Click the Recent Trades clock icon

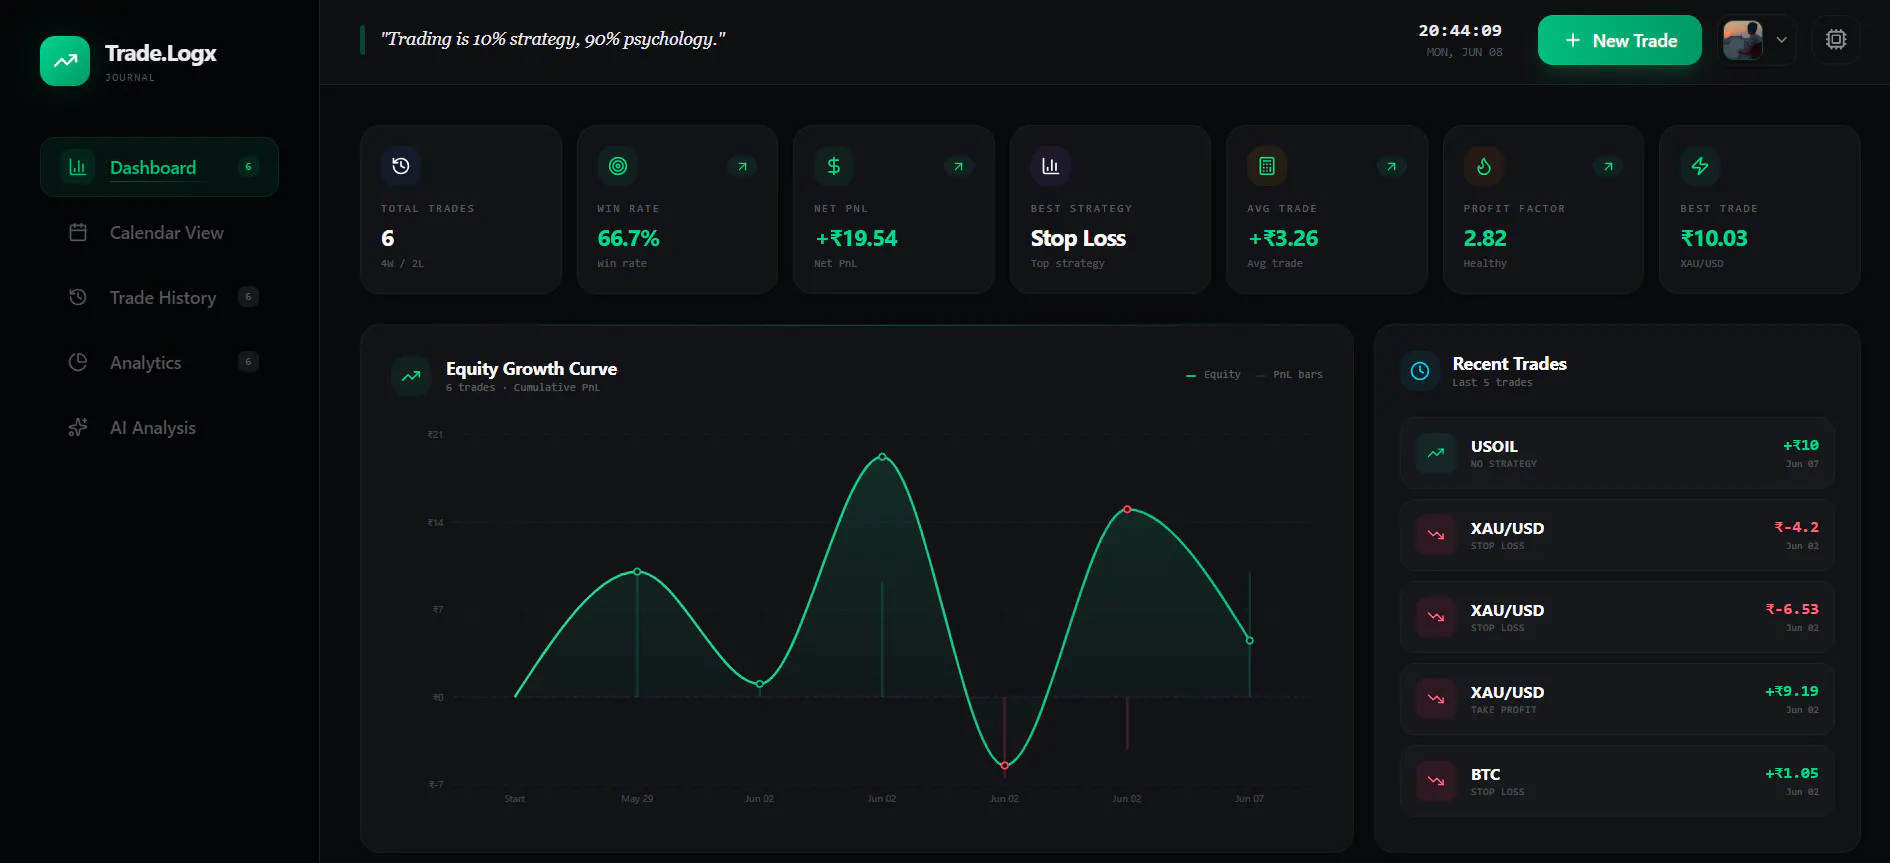pos(1420,371)
